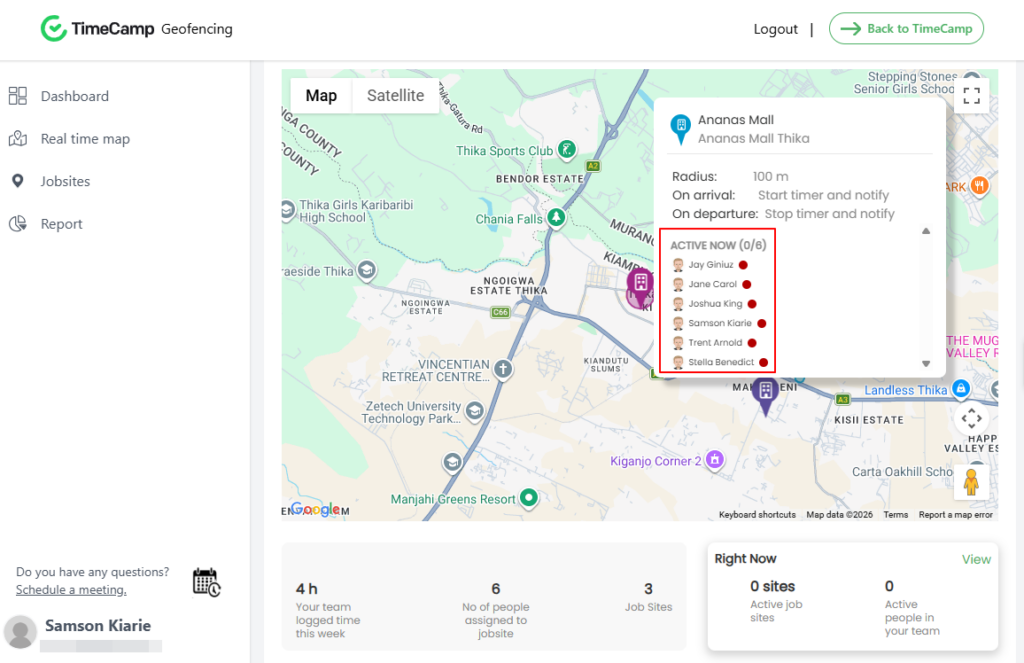Screen dimensions: 1024x663
Task: Click the magenta jobsite building marker
Action: coord(640,287)
